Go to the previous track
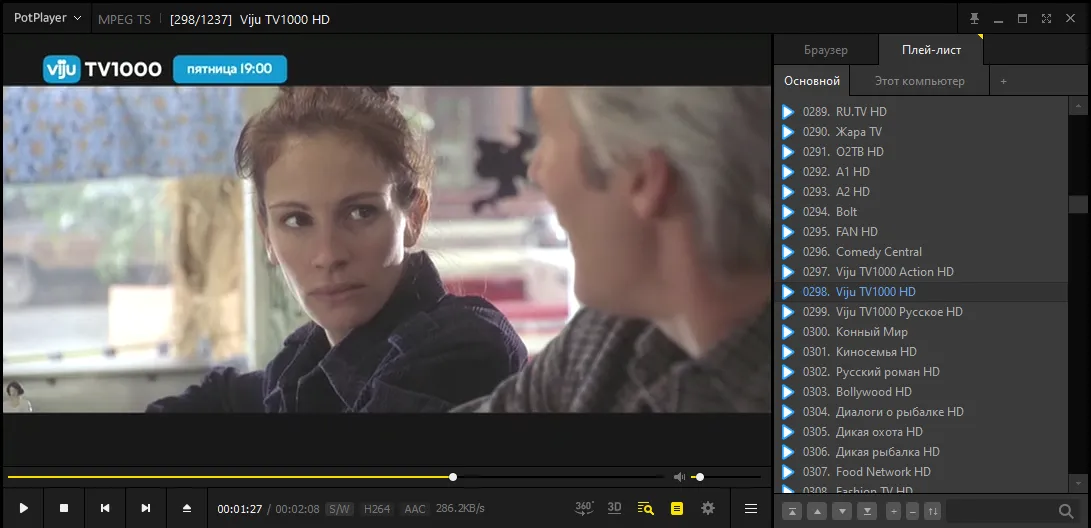Screen dimensions: 1091x528 (x=105, y=509)
